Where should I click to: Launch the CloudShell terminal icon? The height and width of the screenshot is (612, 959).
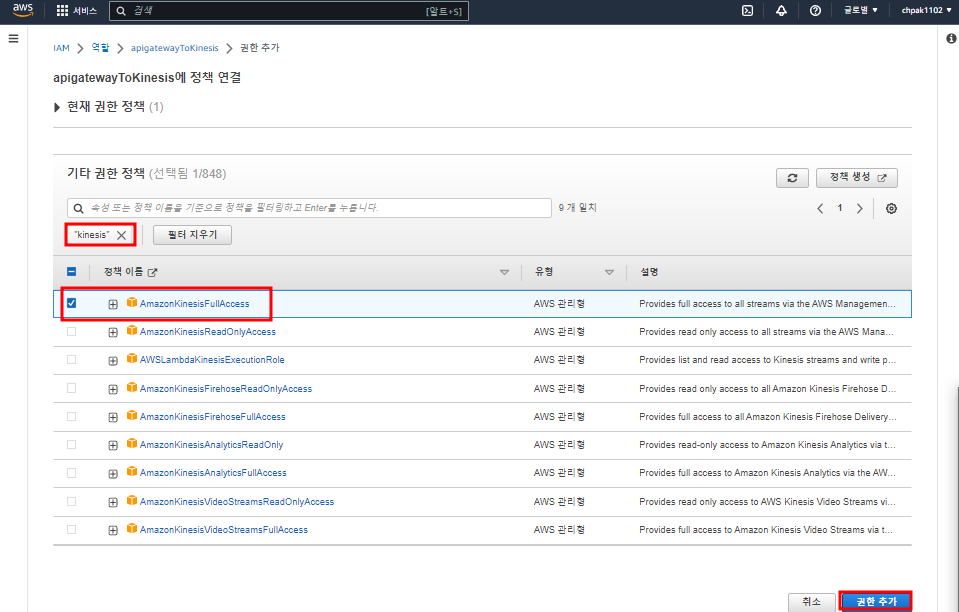pos(747,10)
